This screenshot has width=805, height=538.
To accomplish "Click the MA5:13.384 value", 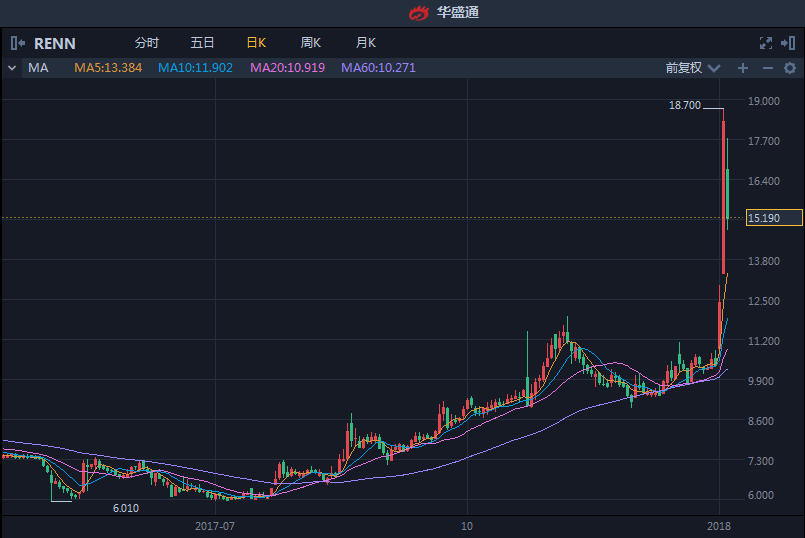I will tap(108, 68).
